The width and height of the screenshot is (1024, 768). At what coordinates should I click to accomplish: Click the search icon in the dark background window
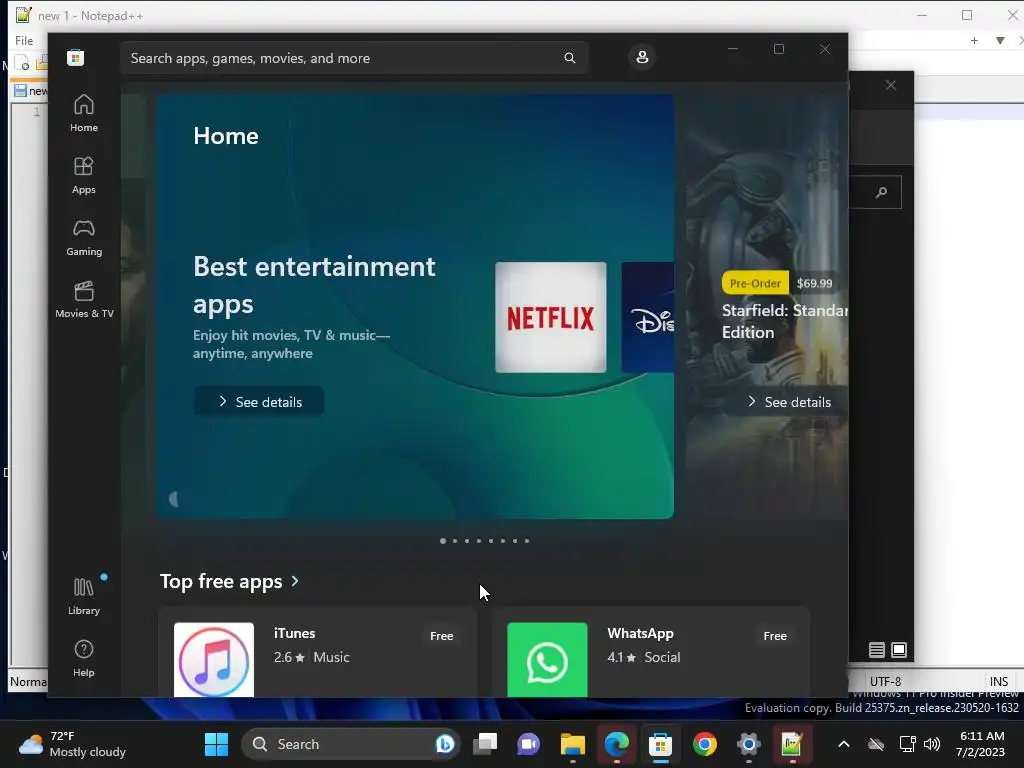882,192
